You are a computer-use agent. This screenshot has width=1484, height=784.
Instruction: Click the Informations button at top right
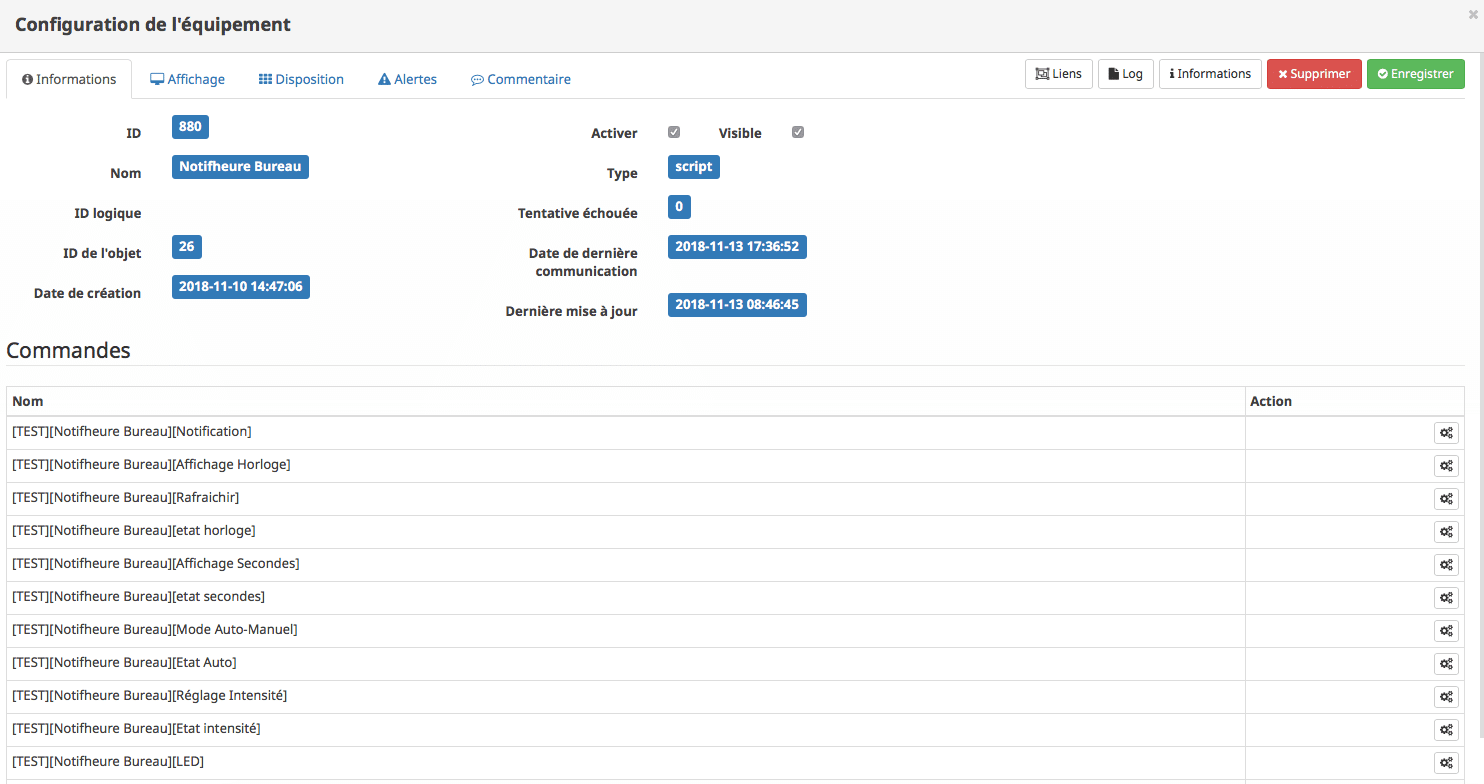1209,74
